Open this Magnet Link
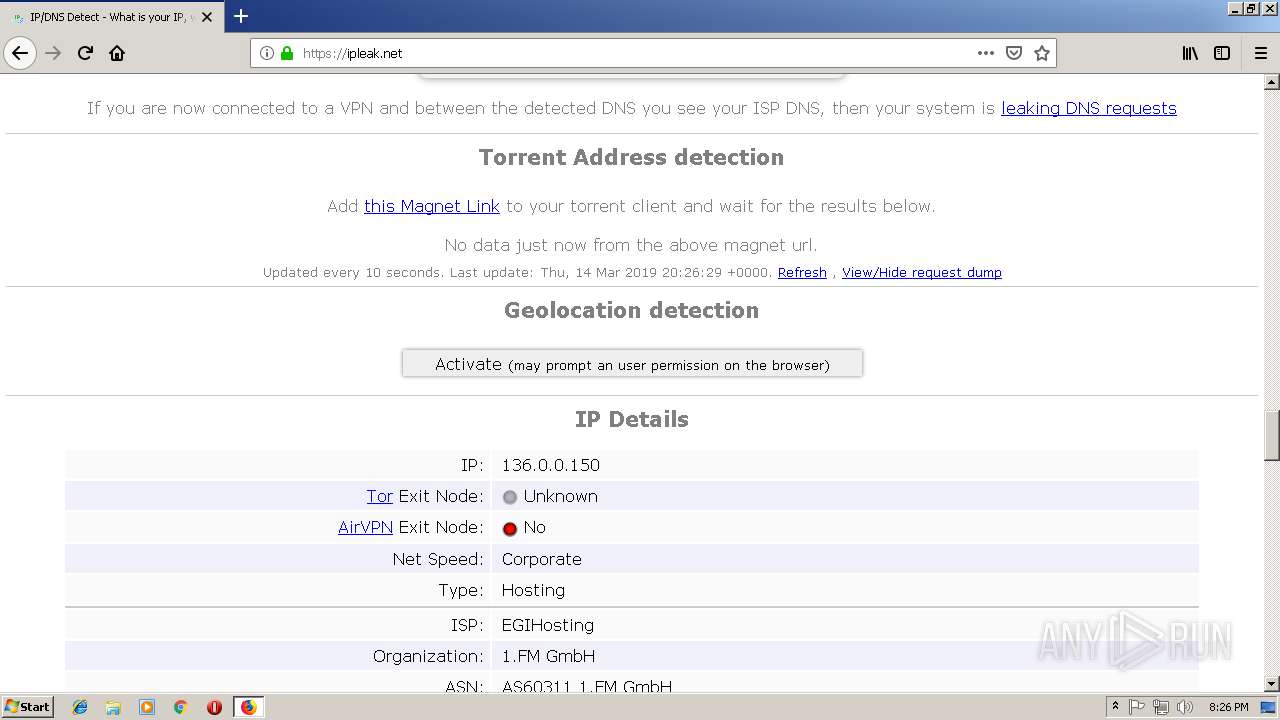Viewport: 1280px width, 720px height. point(432,206)
